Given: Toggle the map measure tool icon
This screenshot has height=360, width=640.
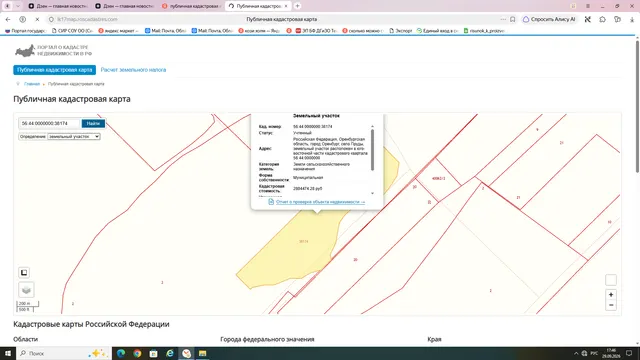Looking at the screenshot, I should [24, 272].
